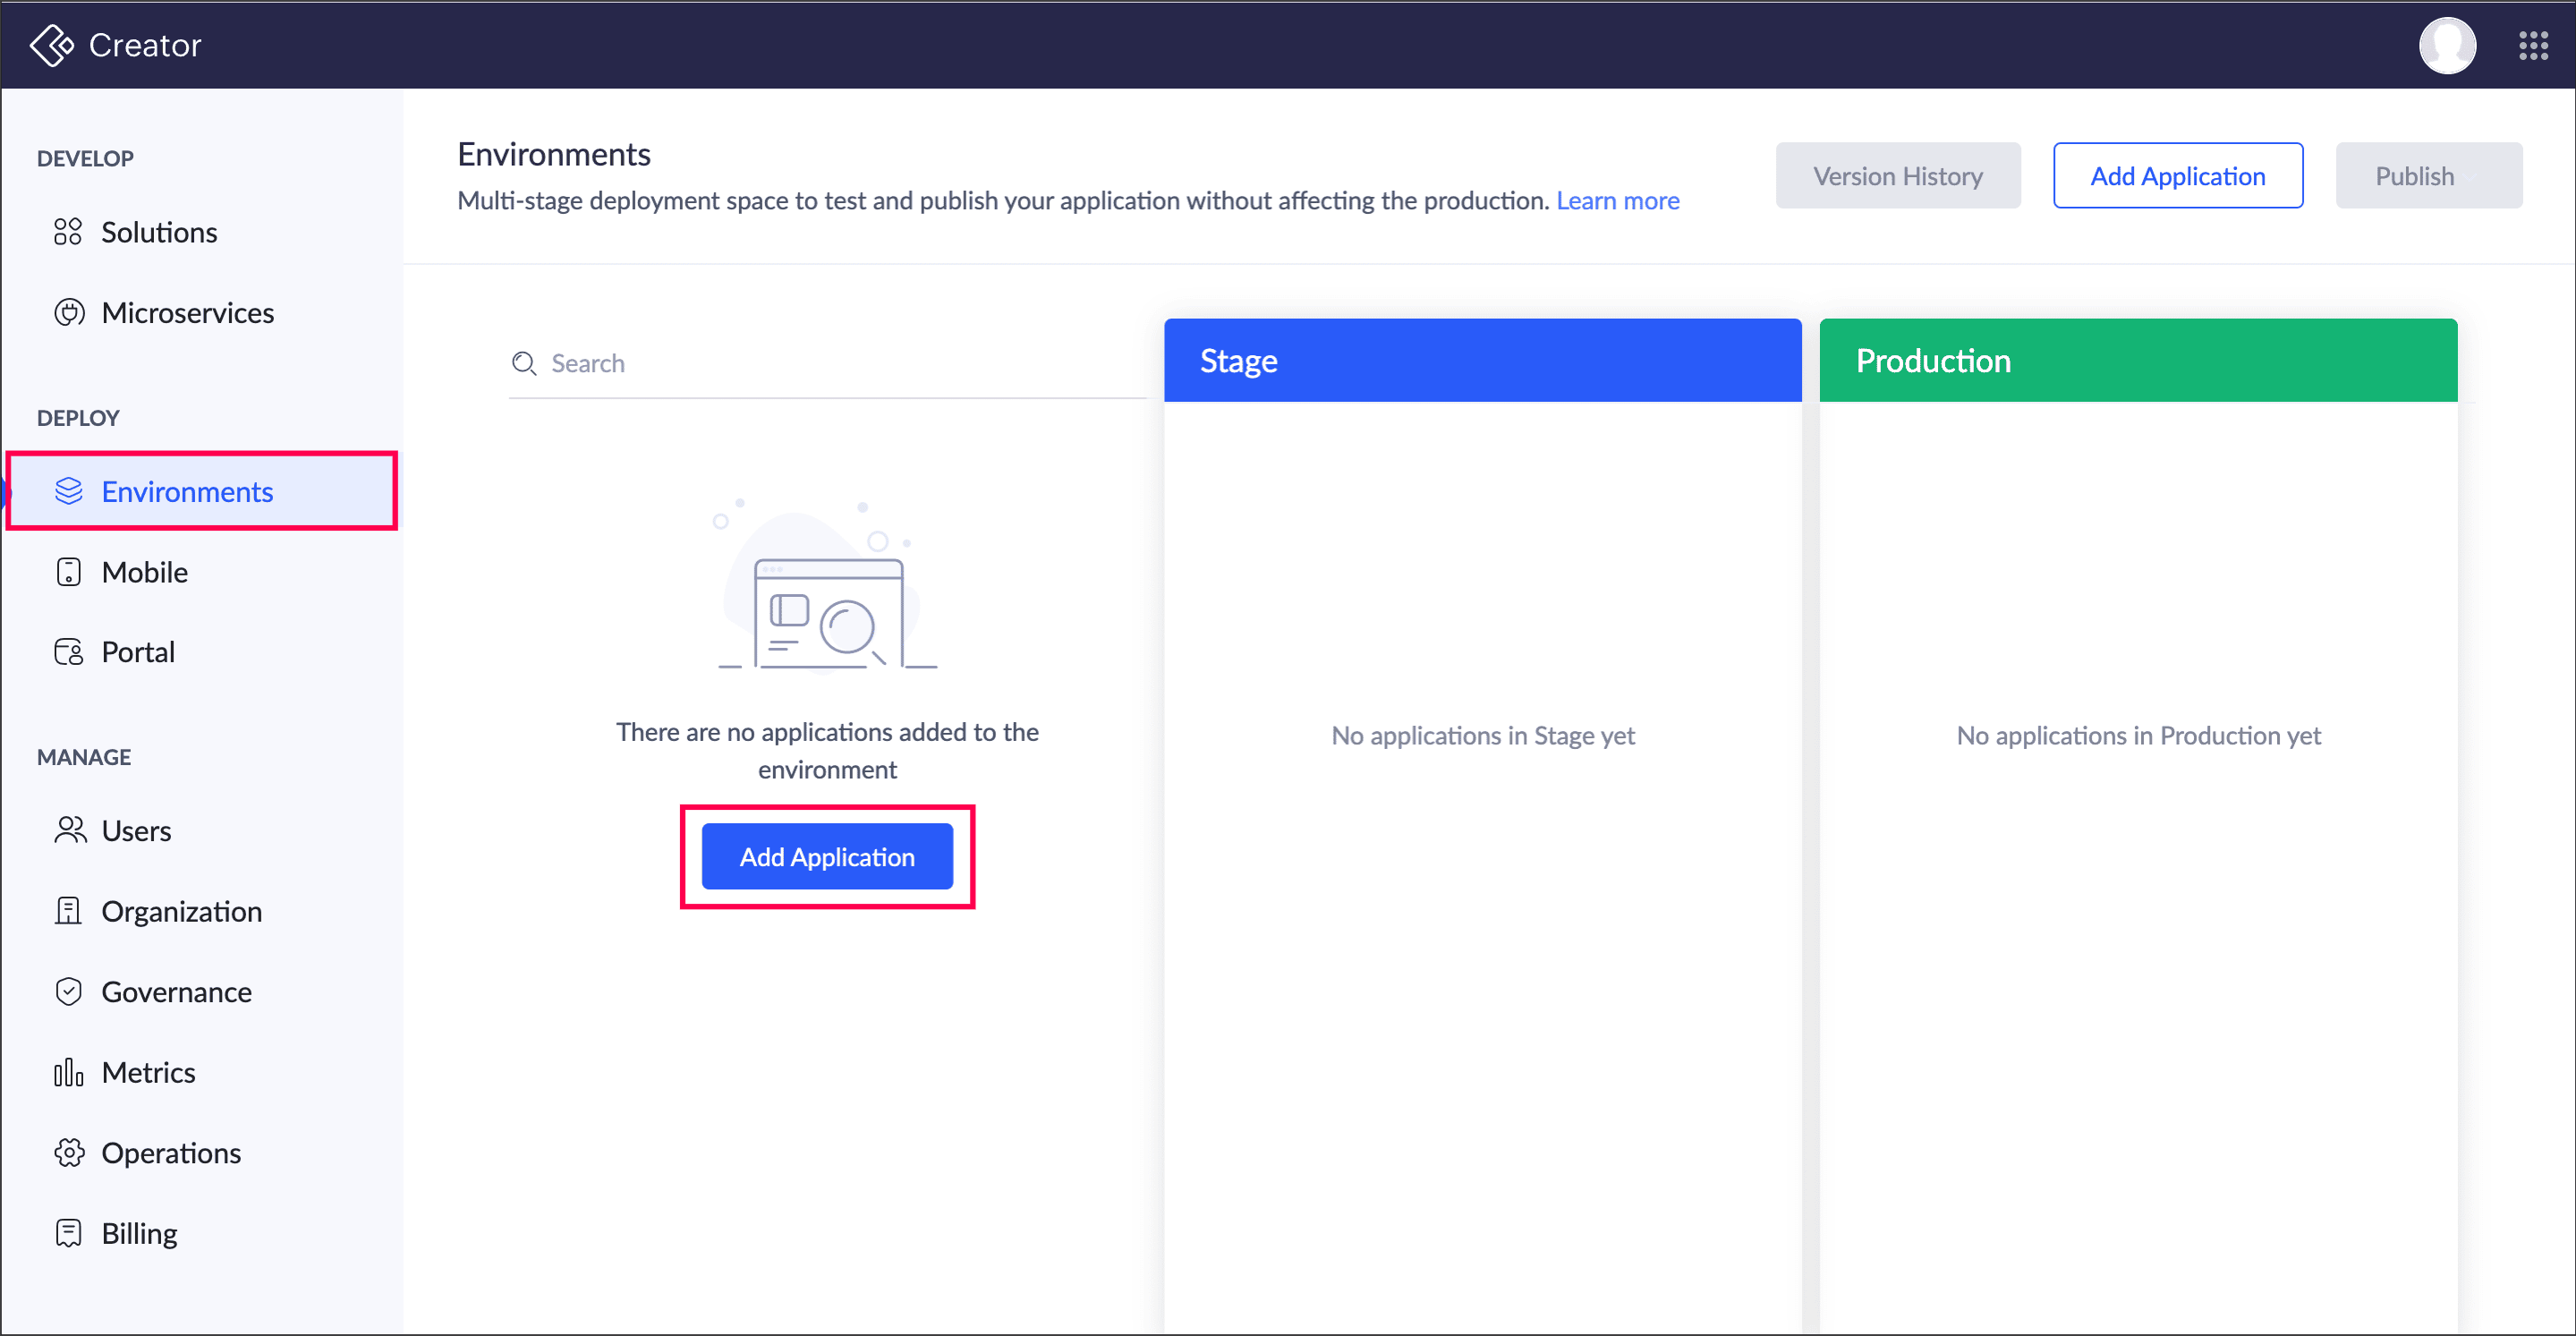Click the Operations gear icon
2576x1336 pixels.
pyautogui.click(x=68, y=1153)
